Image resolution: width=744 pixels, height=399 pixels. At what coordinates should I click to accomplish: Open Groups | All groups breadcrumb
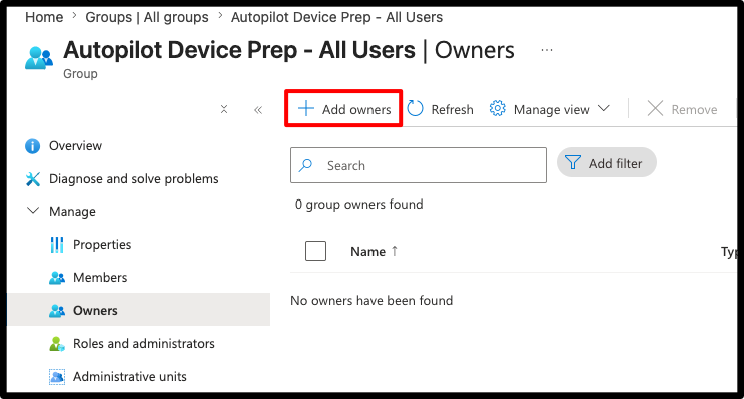(147, 17)
